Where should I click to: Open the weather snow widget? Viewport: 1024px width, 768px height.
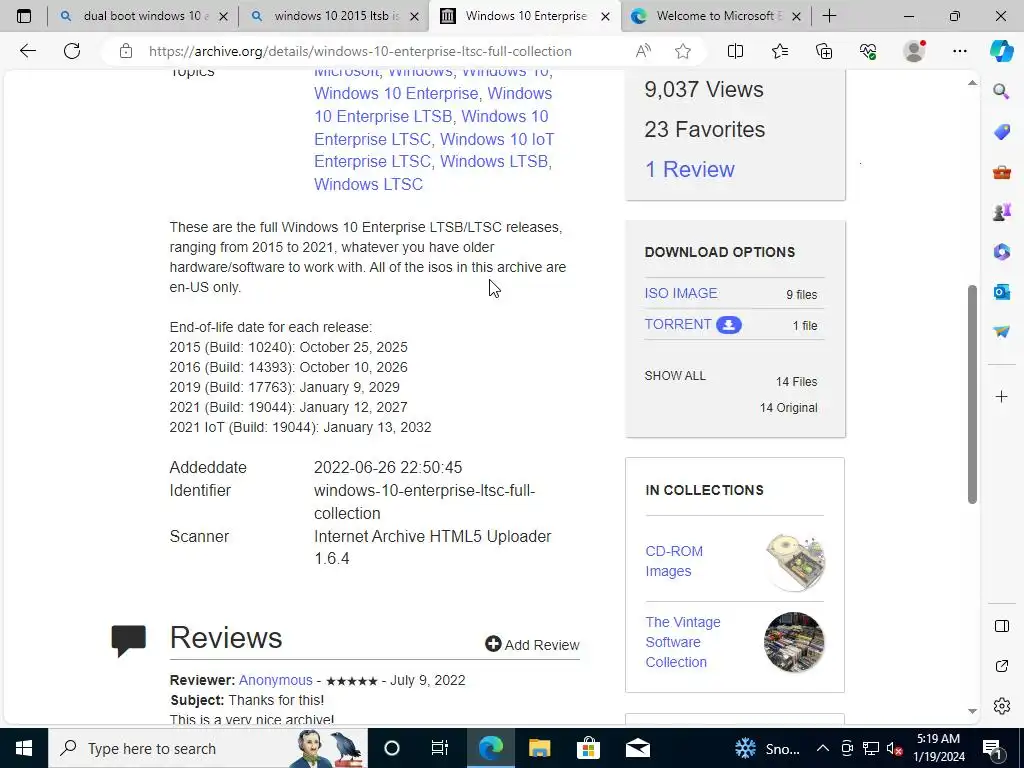pos(768,748)
